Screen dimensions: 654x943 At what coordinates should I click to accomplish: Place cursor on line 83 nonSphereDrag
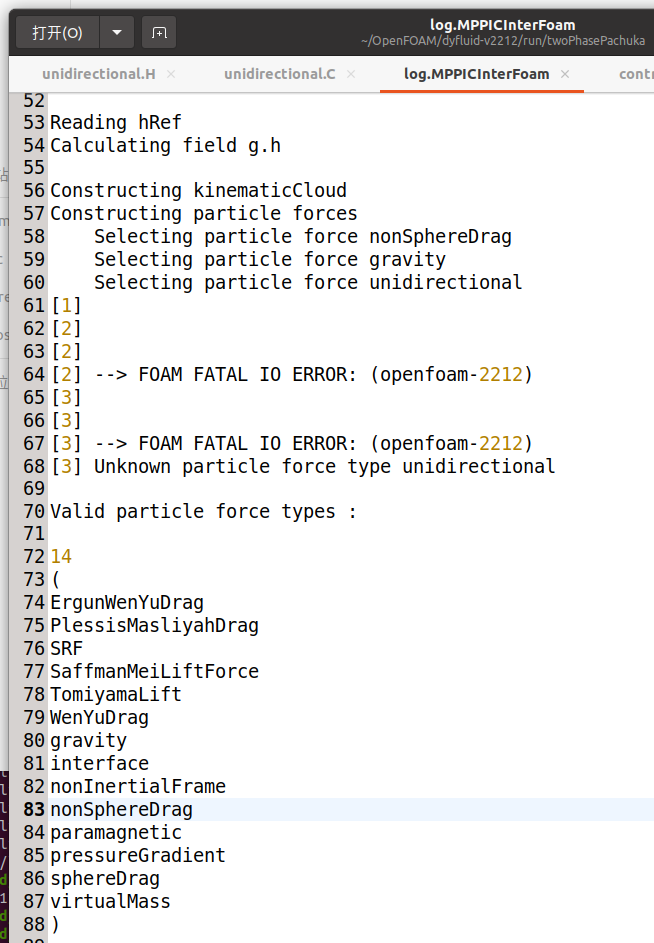click(x=121, y=809)
